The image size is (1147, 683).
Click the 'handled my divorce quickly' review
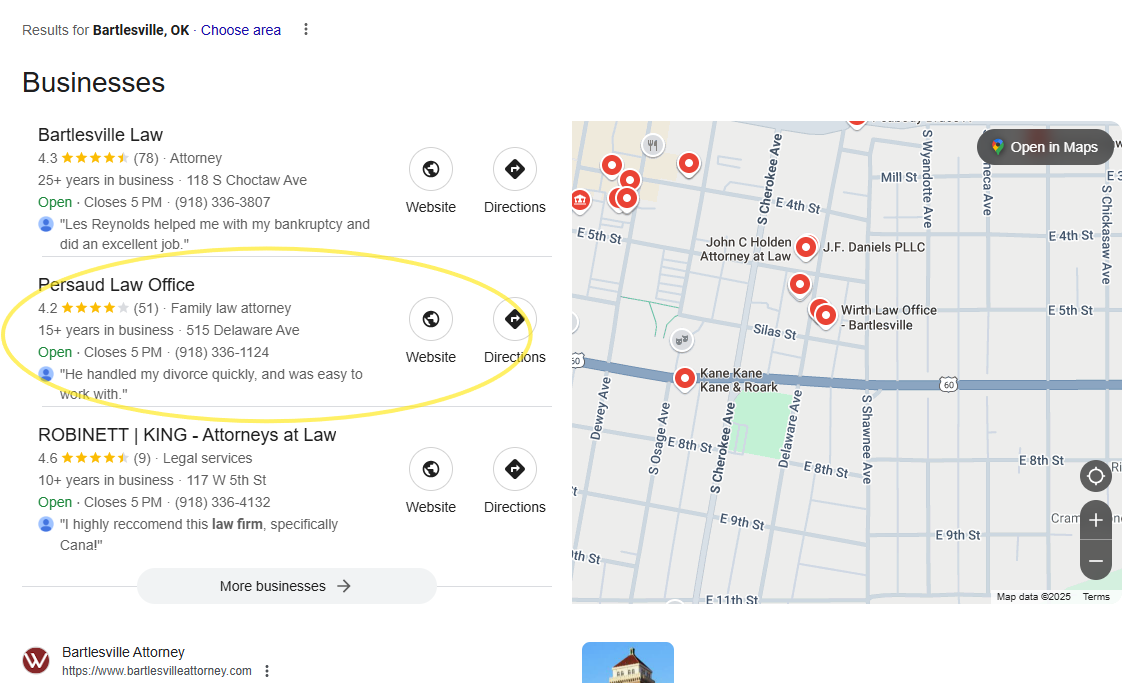[211, 384]
